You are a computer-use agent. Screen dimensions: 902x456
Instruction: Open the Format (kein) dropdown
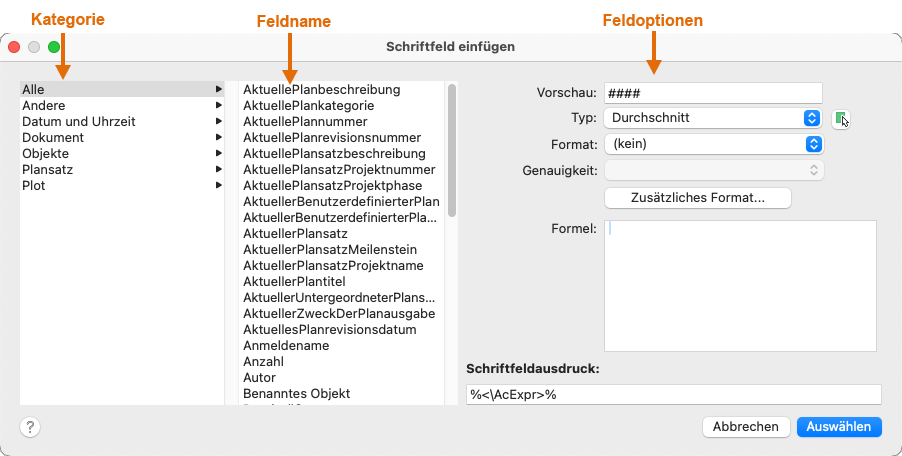click(x=713, y=144)
